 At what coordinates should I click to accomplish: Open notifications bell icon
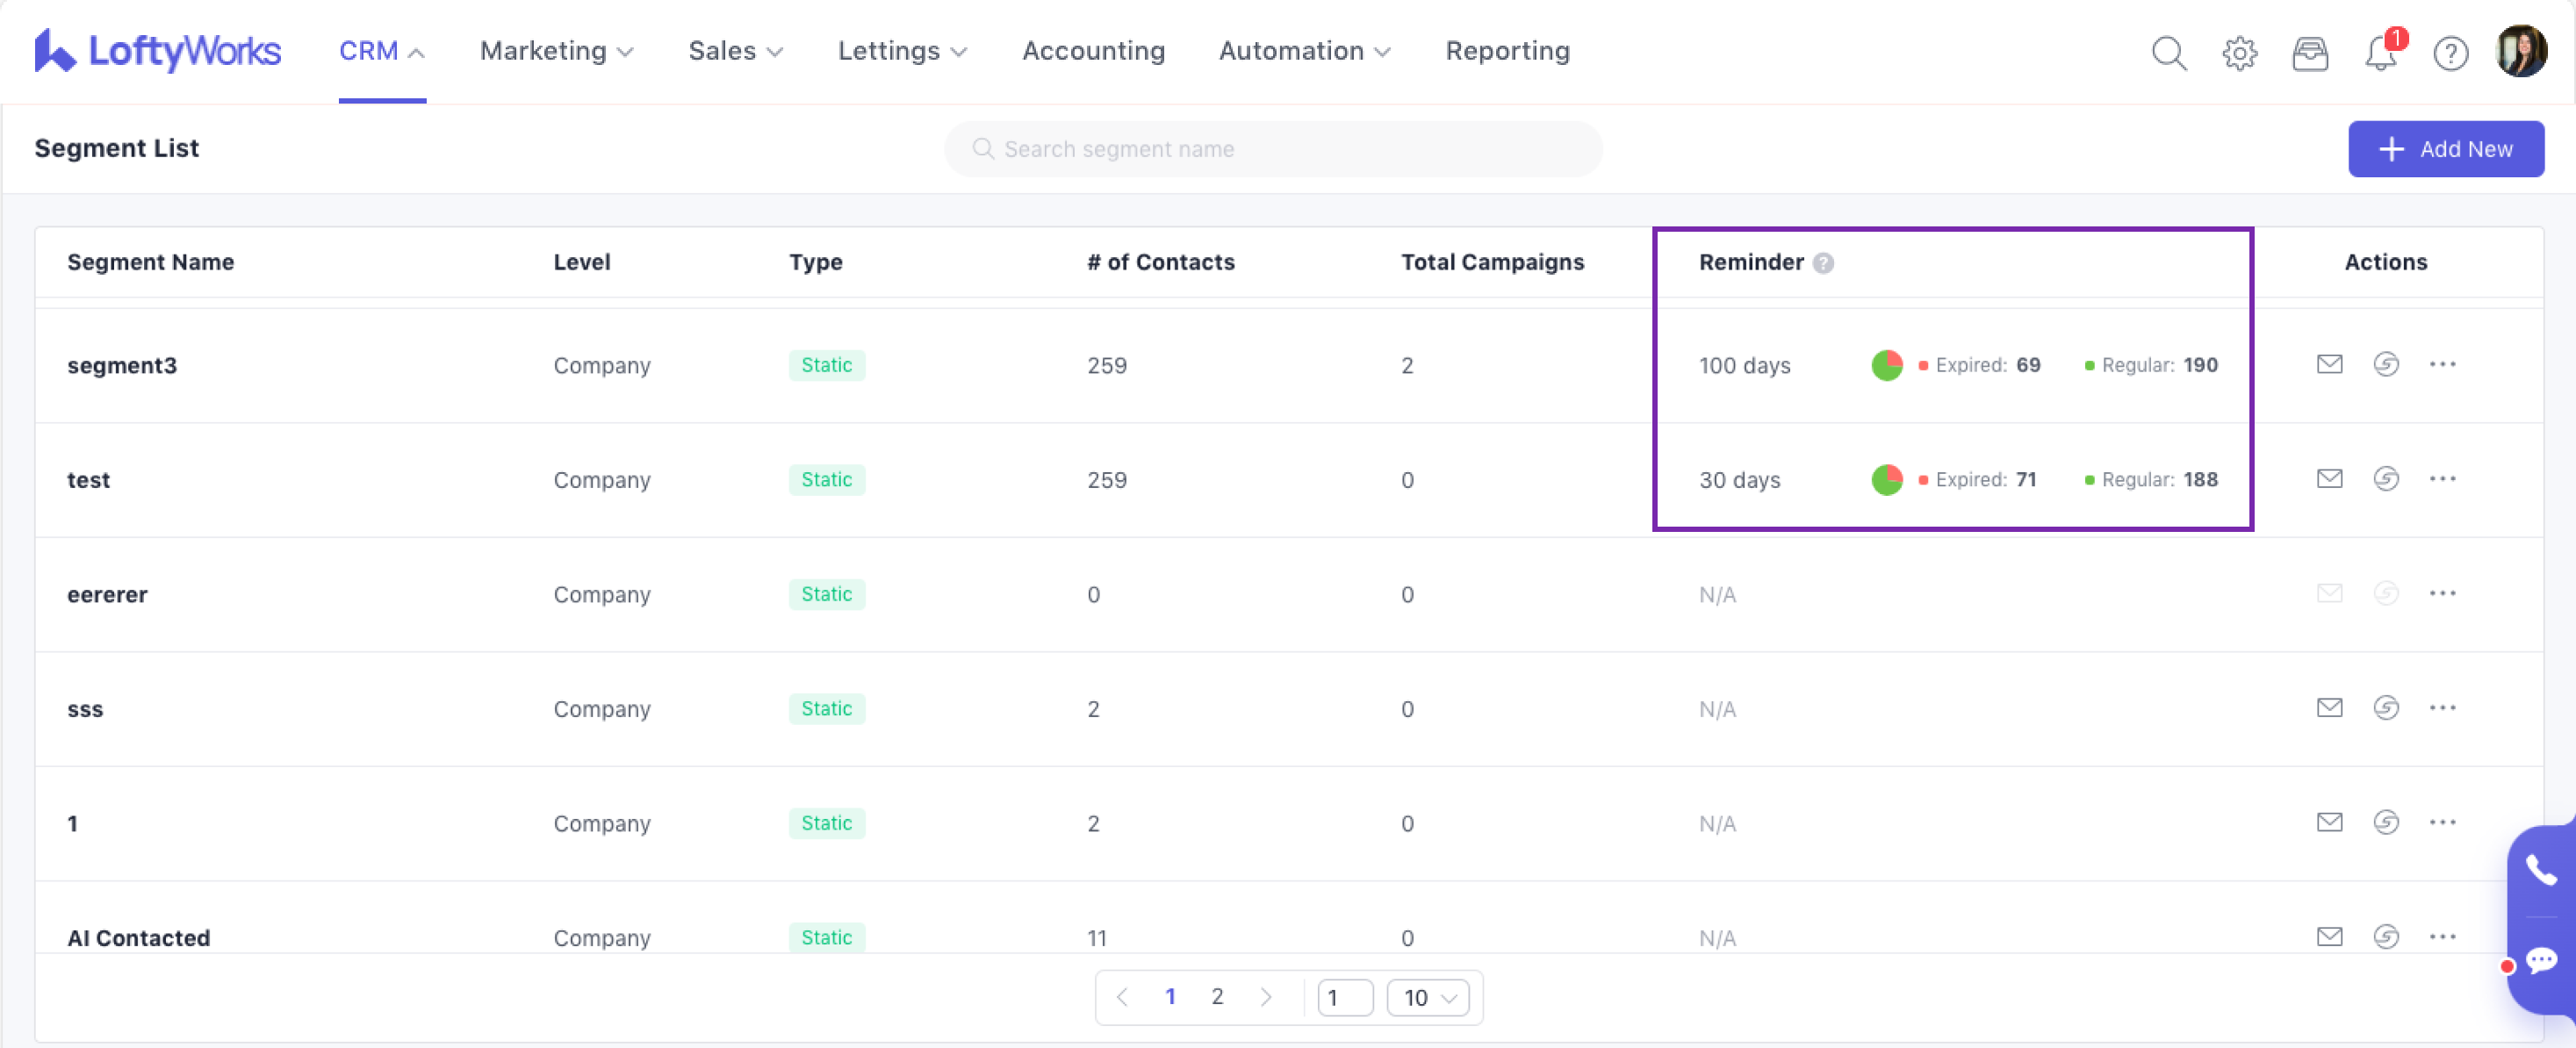coord(2380,52)
